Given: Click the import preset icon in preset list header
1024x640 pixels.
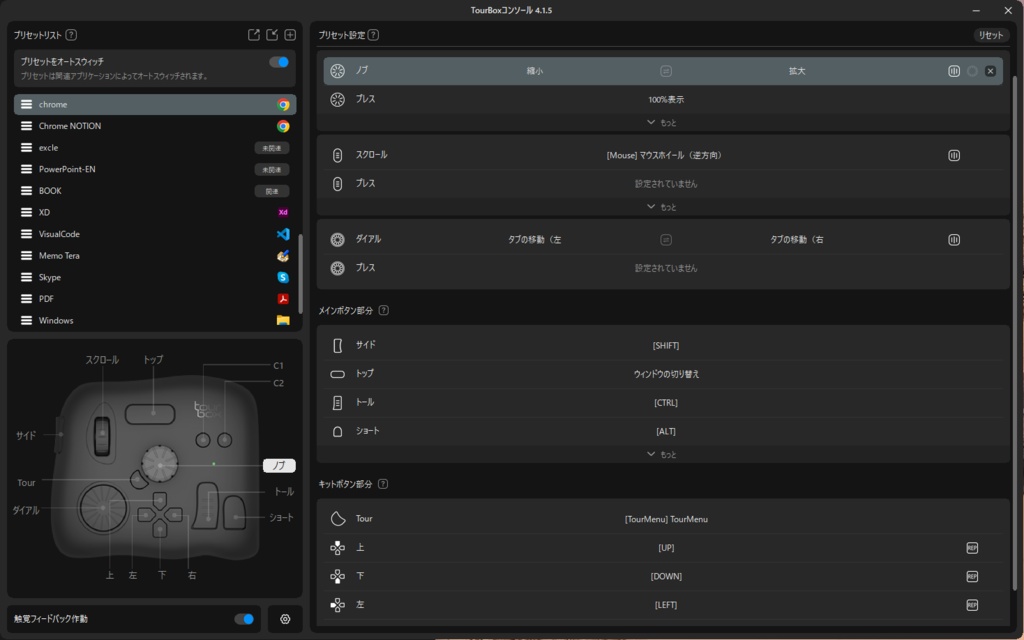Looking at the screenshot, I should 272,35.
